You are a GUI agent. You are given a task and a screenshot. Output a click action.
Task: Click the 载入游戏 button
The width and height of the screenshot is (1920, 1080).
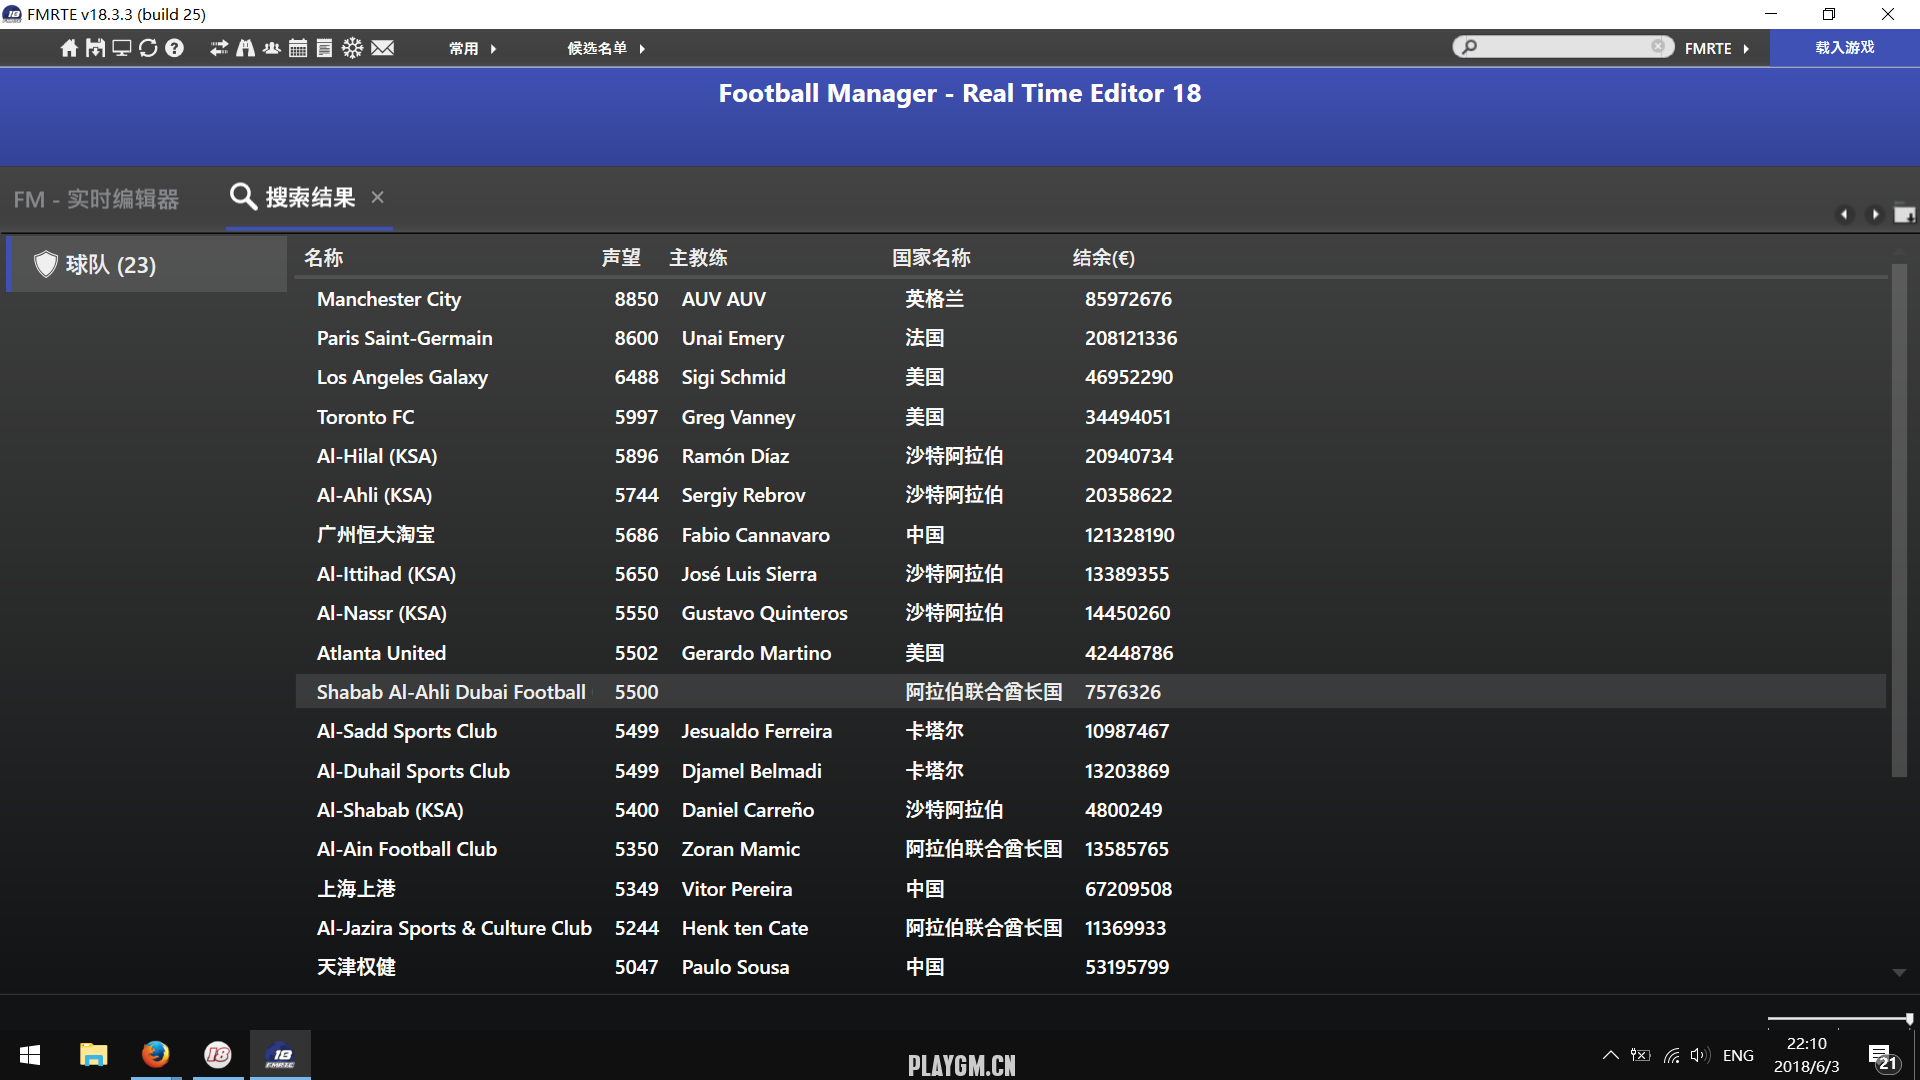pos(1845,47)
